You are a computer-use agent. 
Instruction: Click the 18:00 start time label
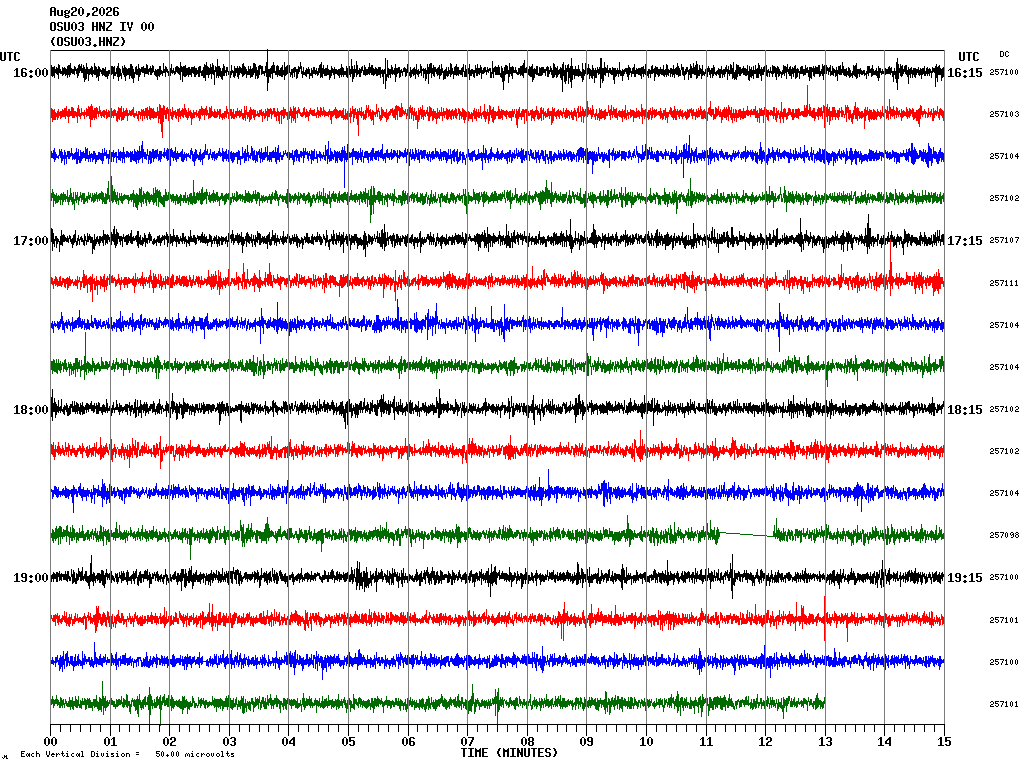pos(31,409)
